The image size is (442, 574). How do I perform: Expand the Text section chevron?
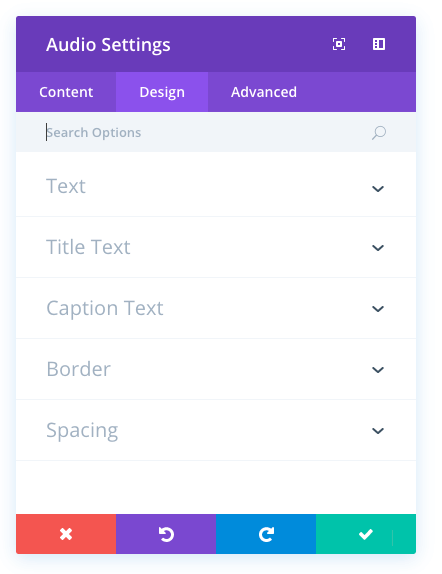coord(378,189)
